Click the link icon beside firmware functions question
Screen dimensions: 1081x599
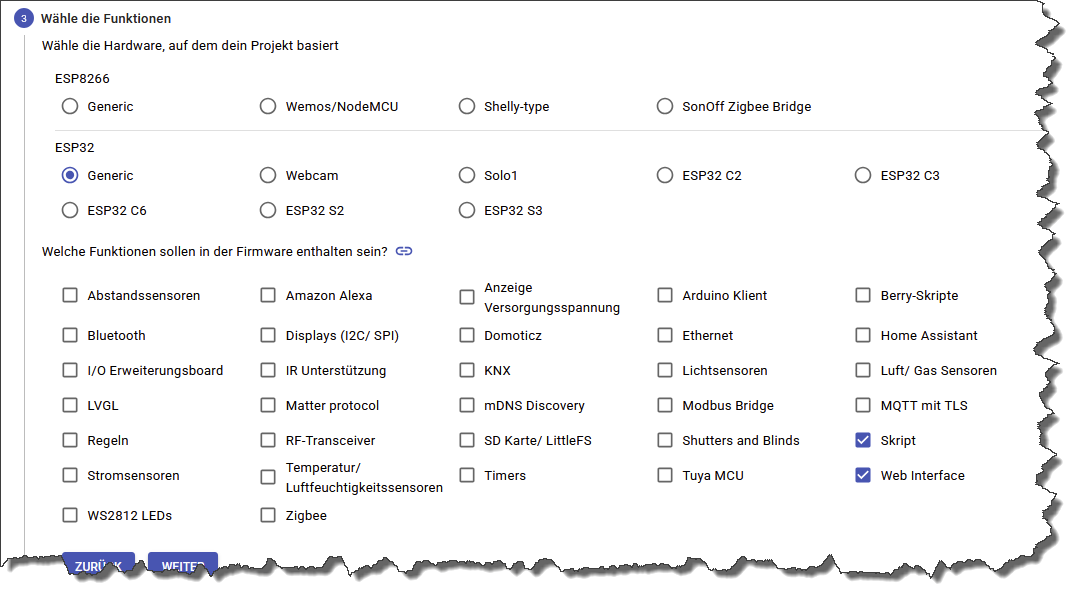pos(404,251)
